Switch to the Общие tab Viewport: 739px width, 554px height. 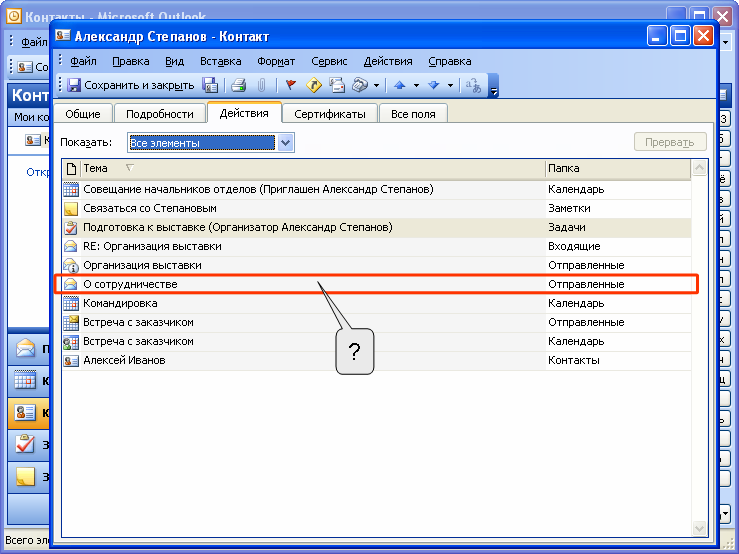click(83, 114)
